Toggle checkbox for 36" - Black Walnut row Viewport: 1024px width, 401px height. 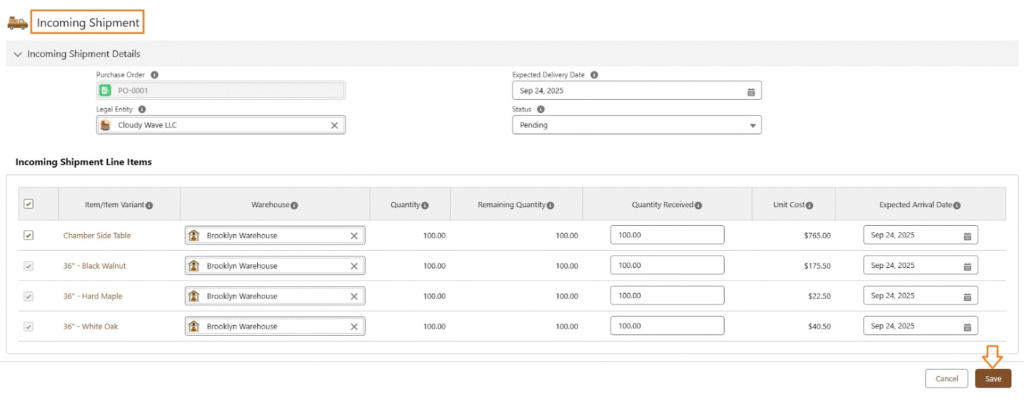coord(28,266)
